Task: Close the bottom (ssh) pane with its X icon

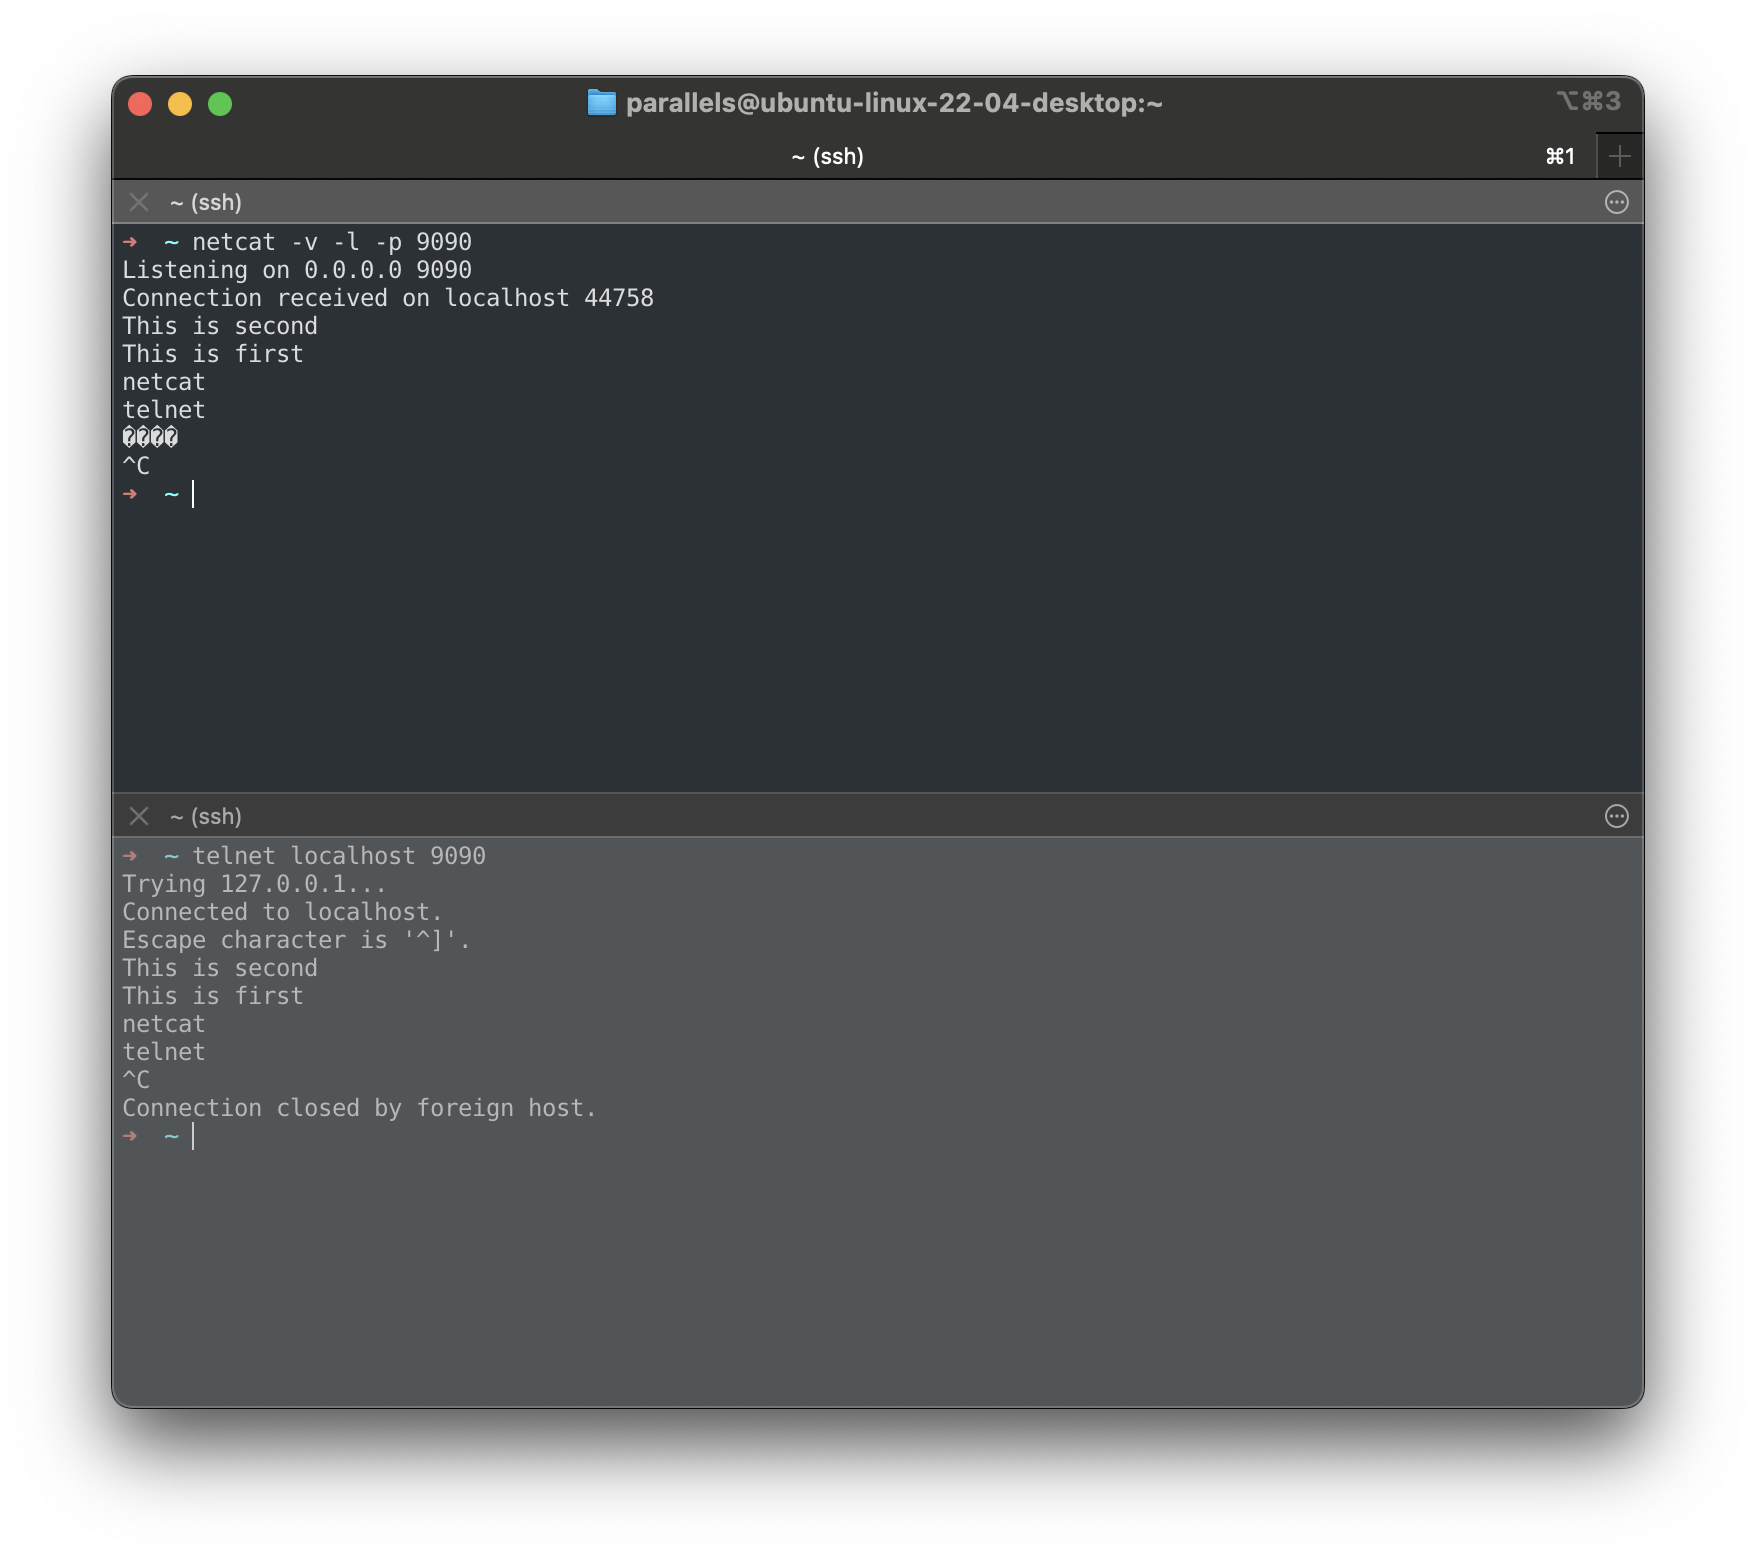Action: [x=139, y=815]
